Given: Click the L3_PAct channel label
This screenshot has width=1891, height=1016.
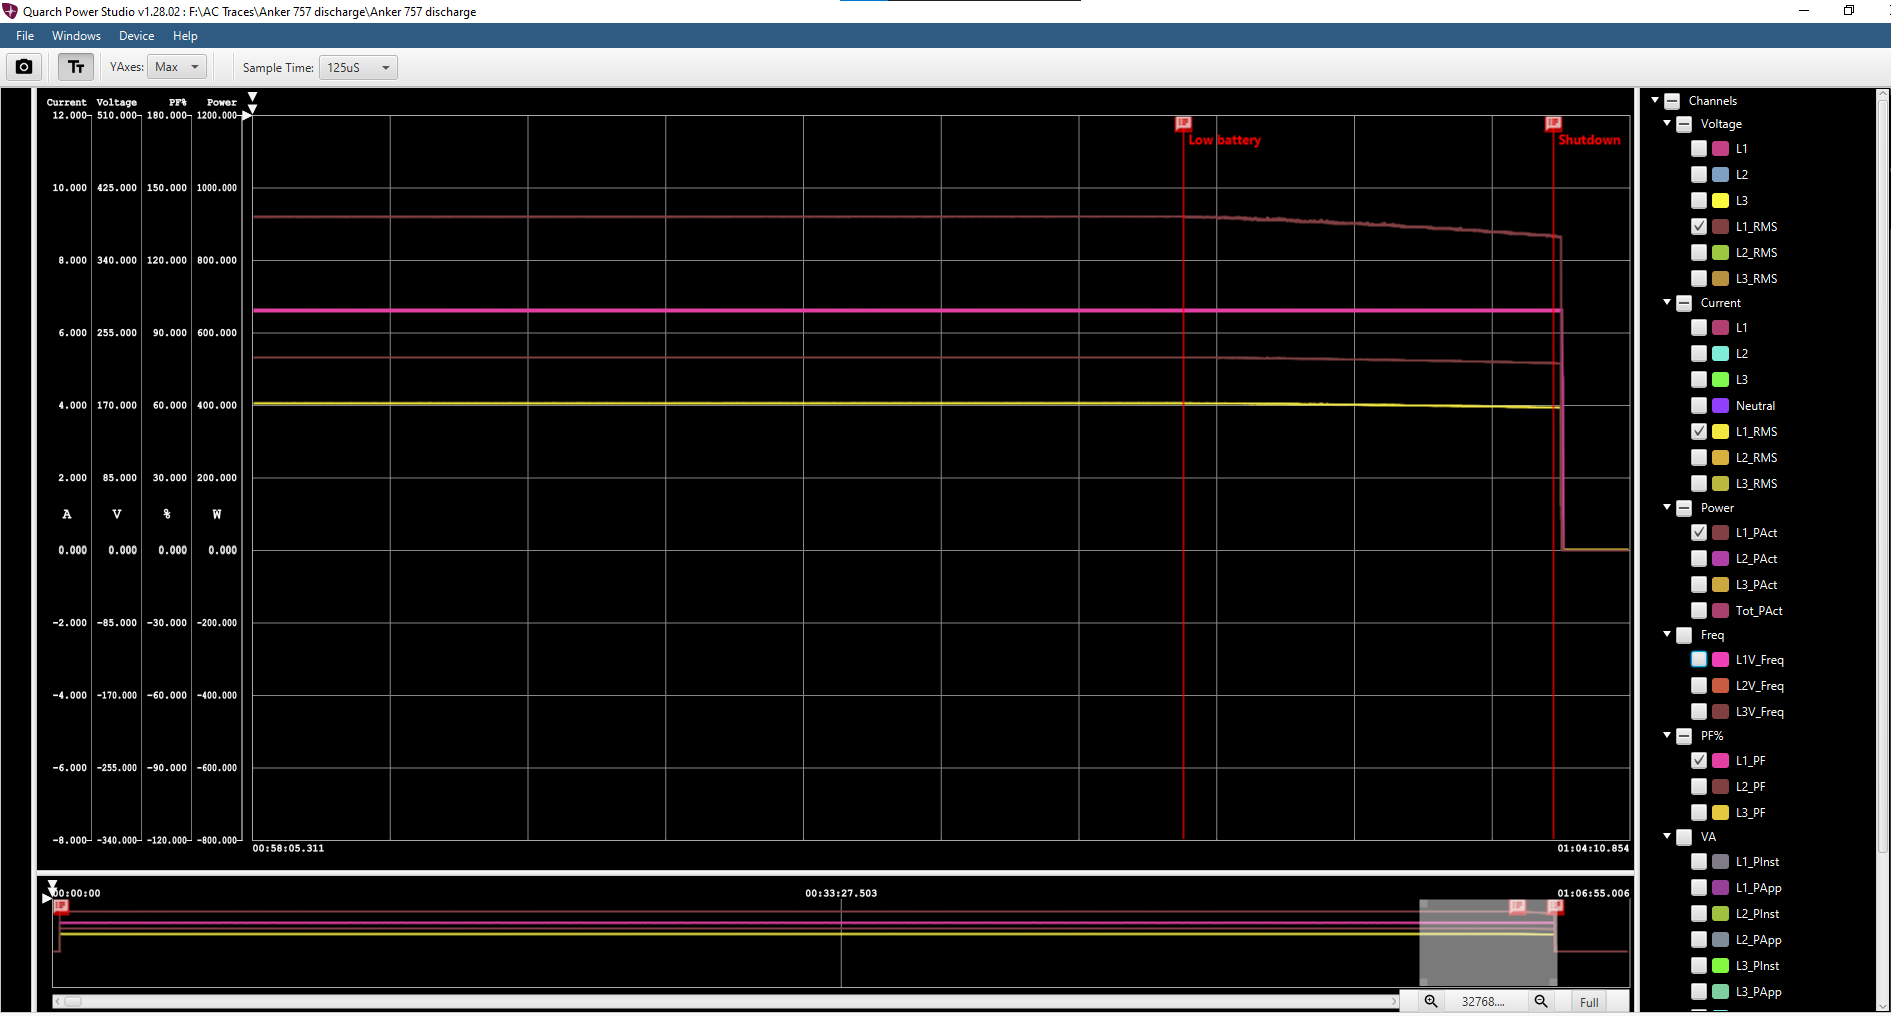Looking at the screenshot, I should (x=1756, y=585).
